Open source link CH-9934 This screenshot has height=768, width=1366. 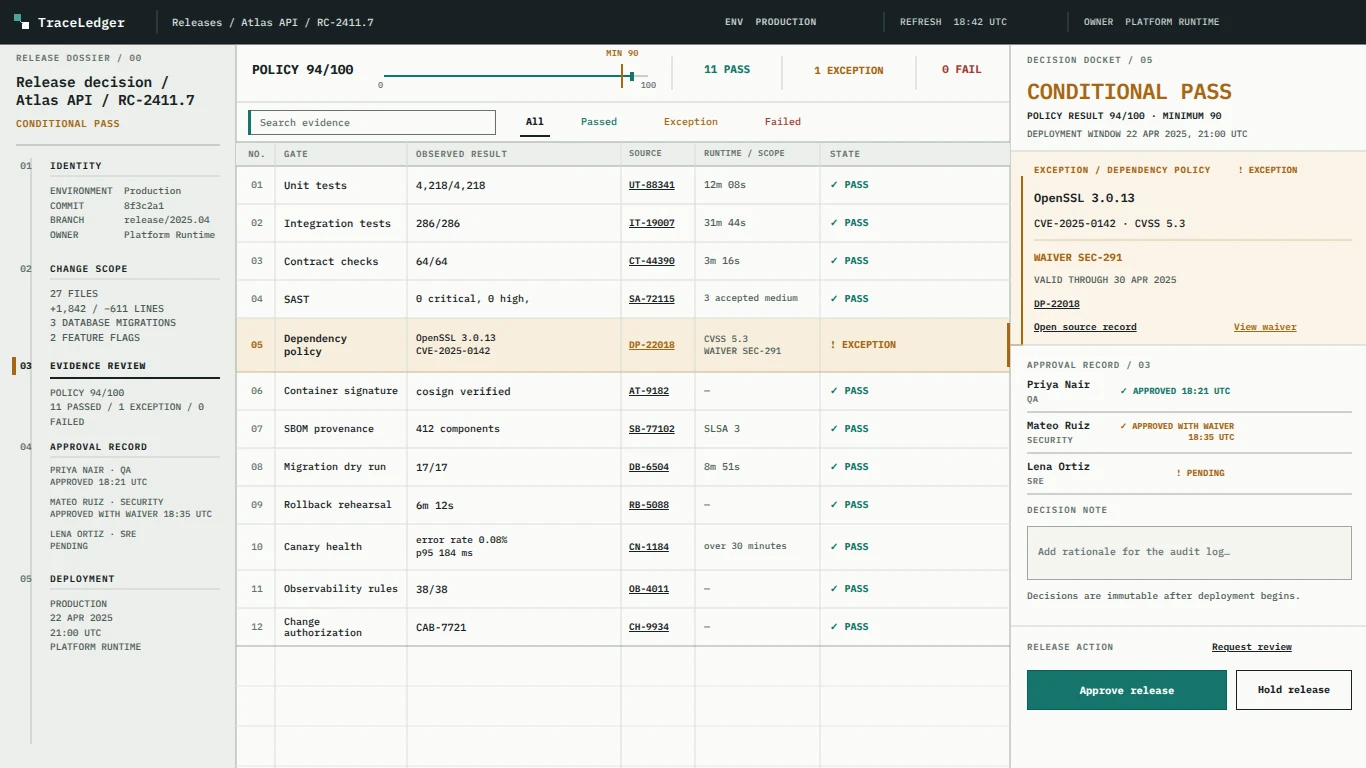649,627
